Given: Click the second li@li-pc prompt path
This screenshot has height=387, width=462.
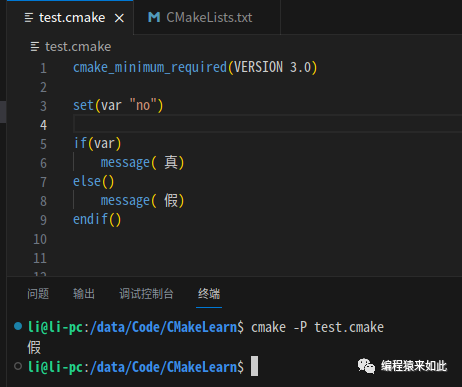Looking at the screenshot, I should [x=136, y=367].
